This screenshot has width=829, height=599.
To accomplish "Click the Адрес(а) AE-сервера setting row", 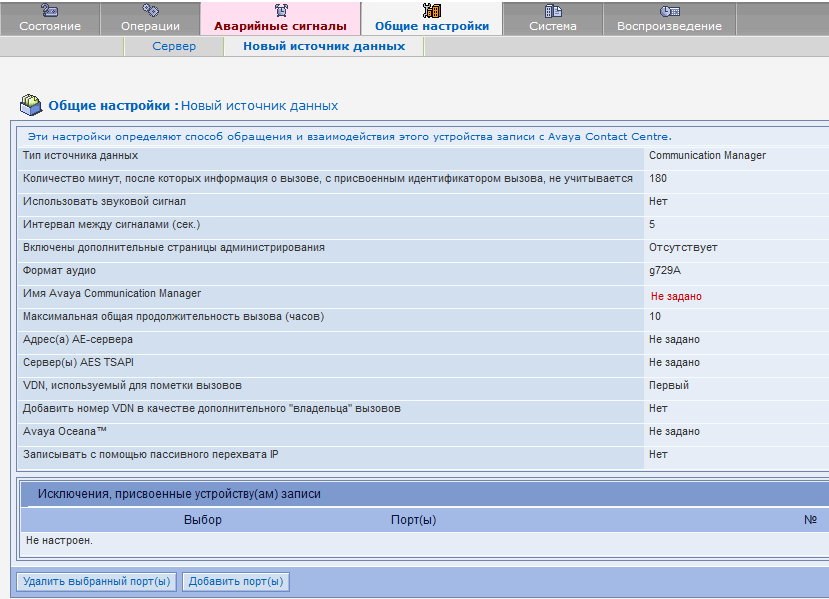I will 423,340.
